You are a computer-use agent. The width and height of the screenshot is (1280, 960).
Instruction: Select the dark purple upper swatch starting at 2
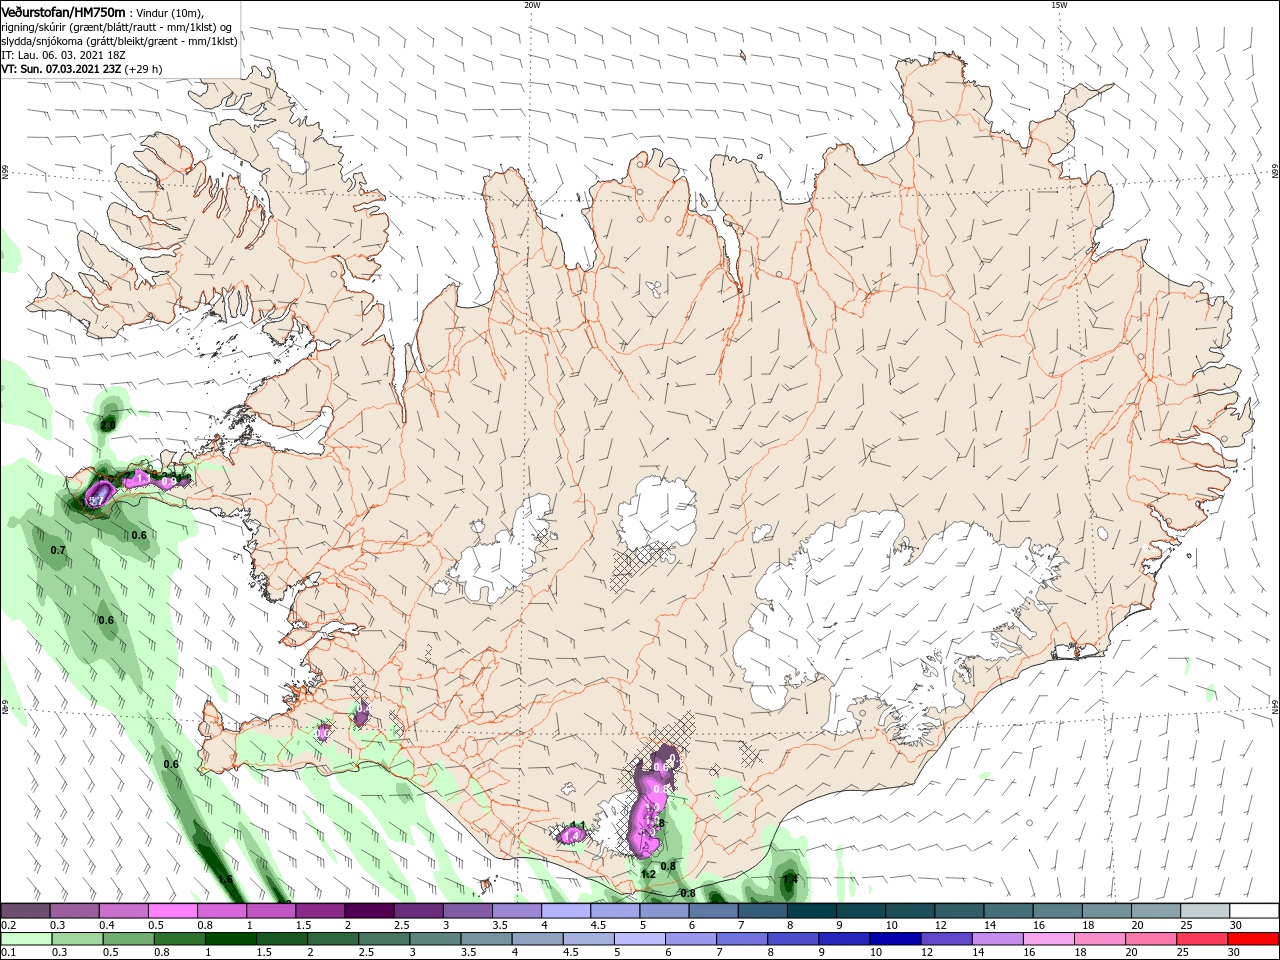[x=369, y=911]
